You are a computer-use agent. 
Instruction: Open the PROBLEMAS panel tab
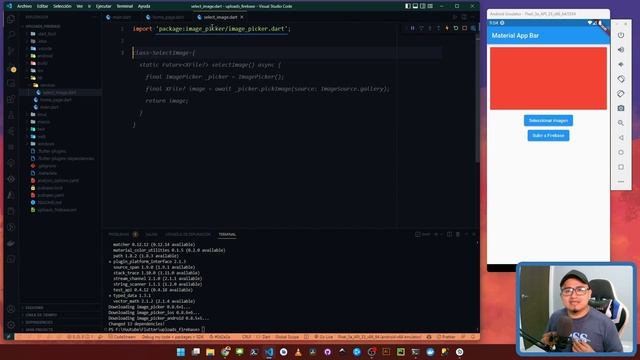coord(119,234)
